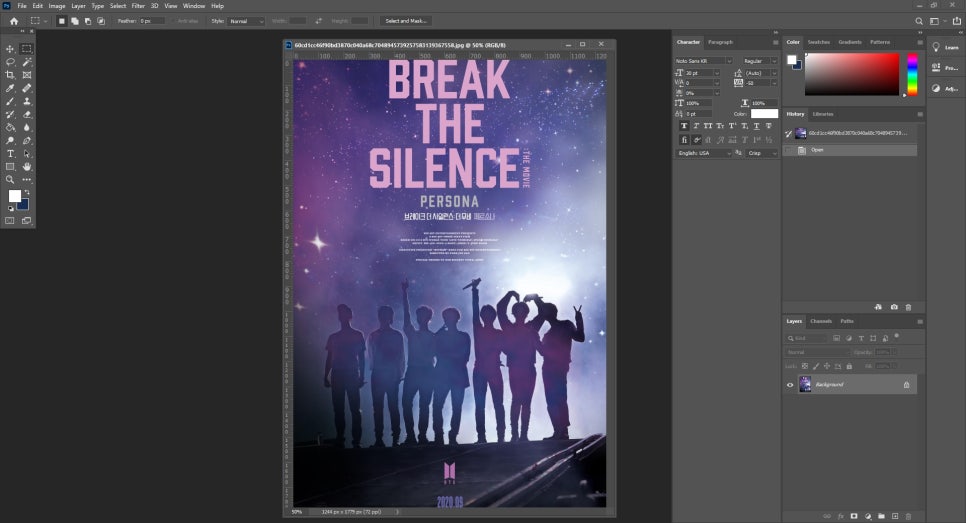Toggle Small Caps in Character panel
Viewport: 966px width, 523px height.
tap(720, 126)
